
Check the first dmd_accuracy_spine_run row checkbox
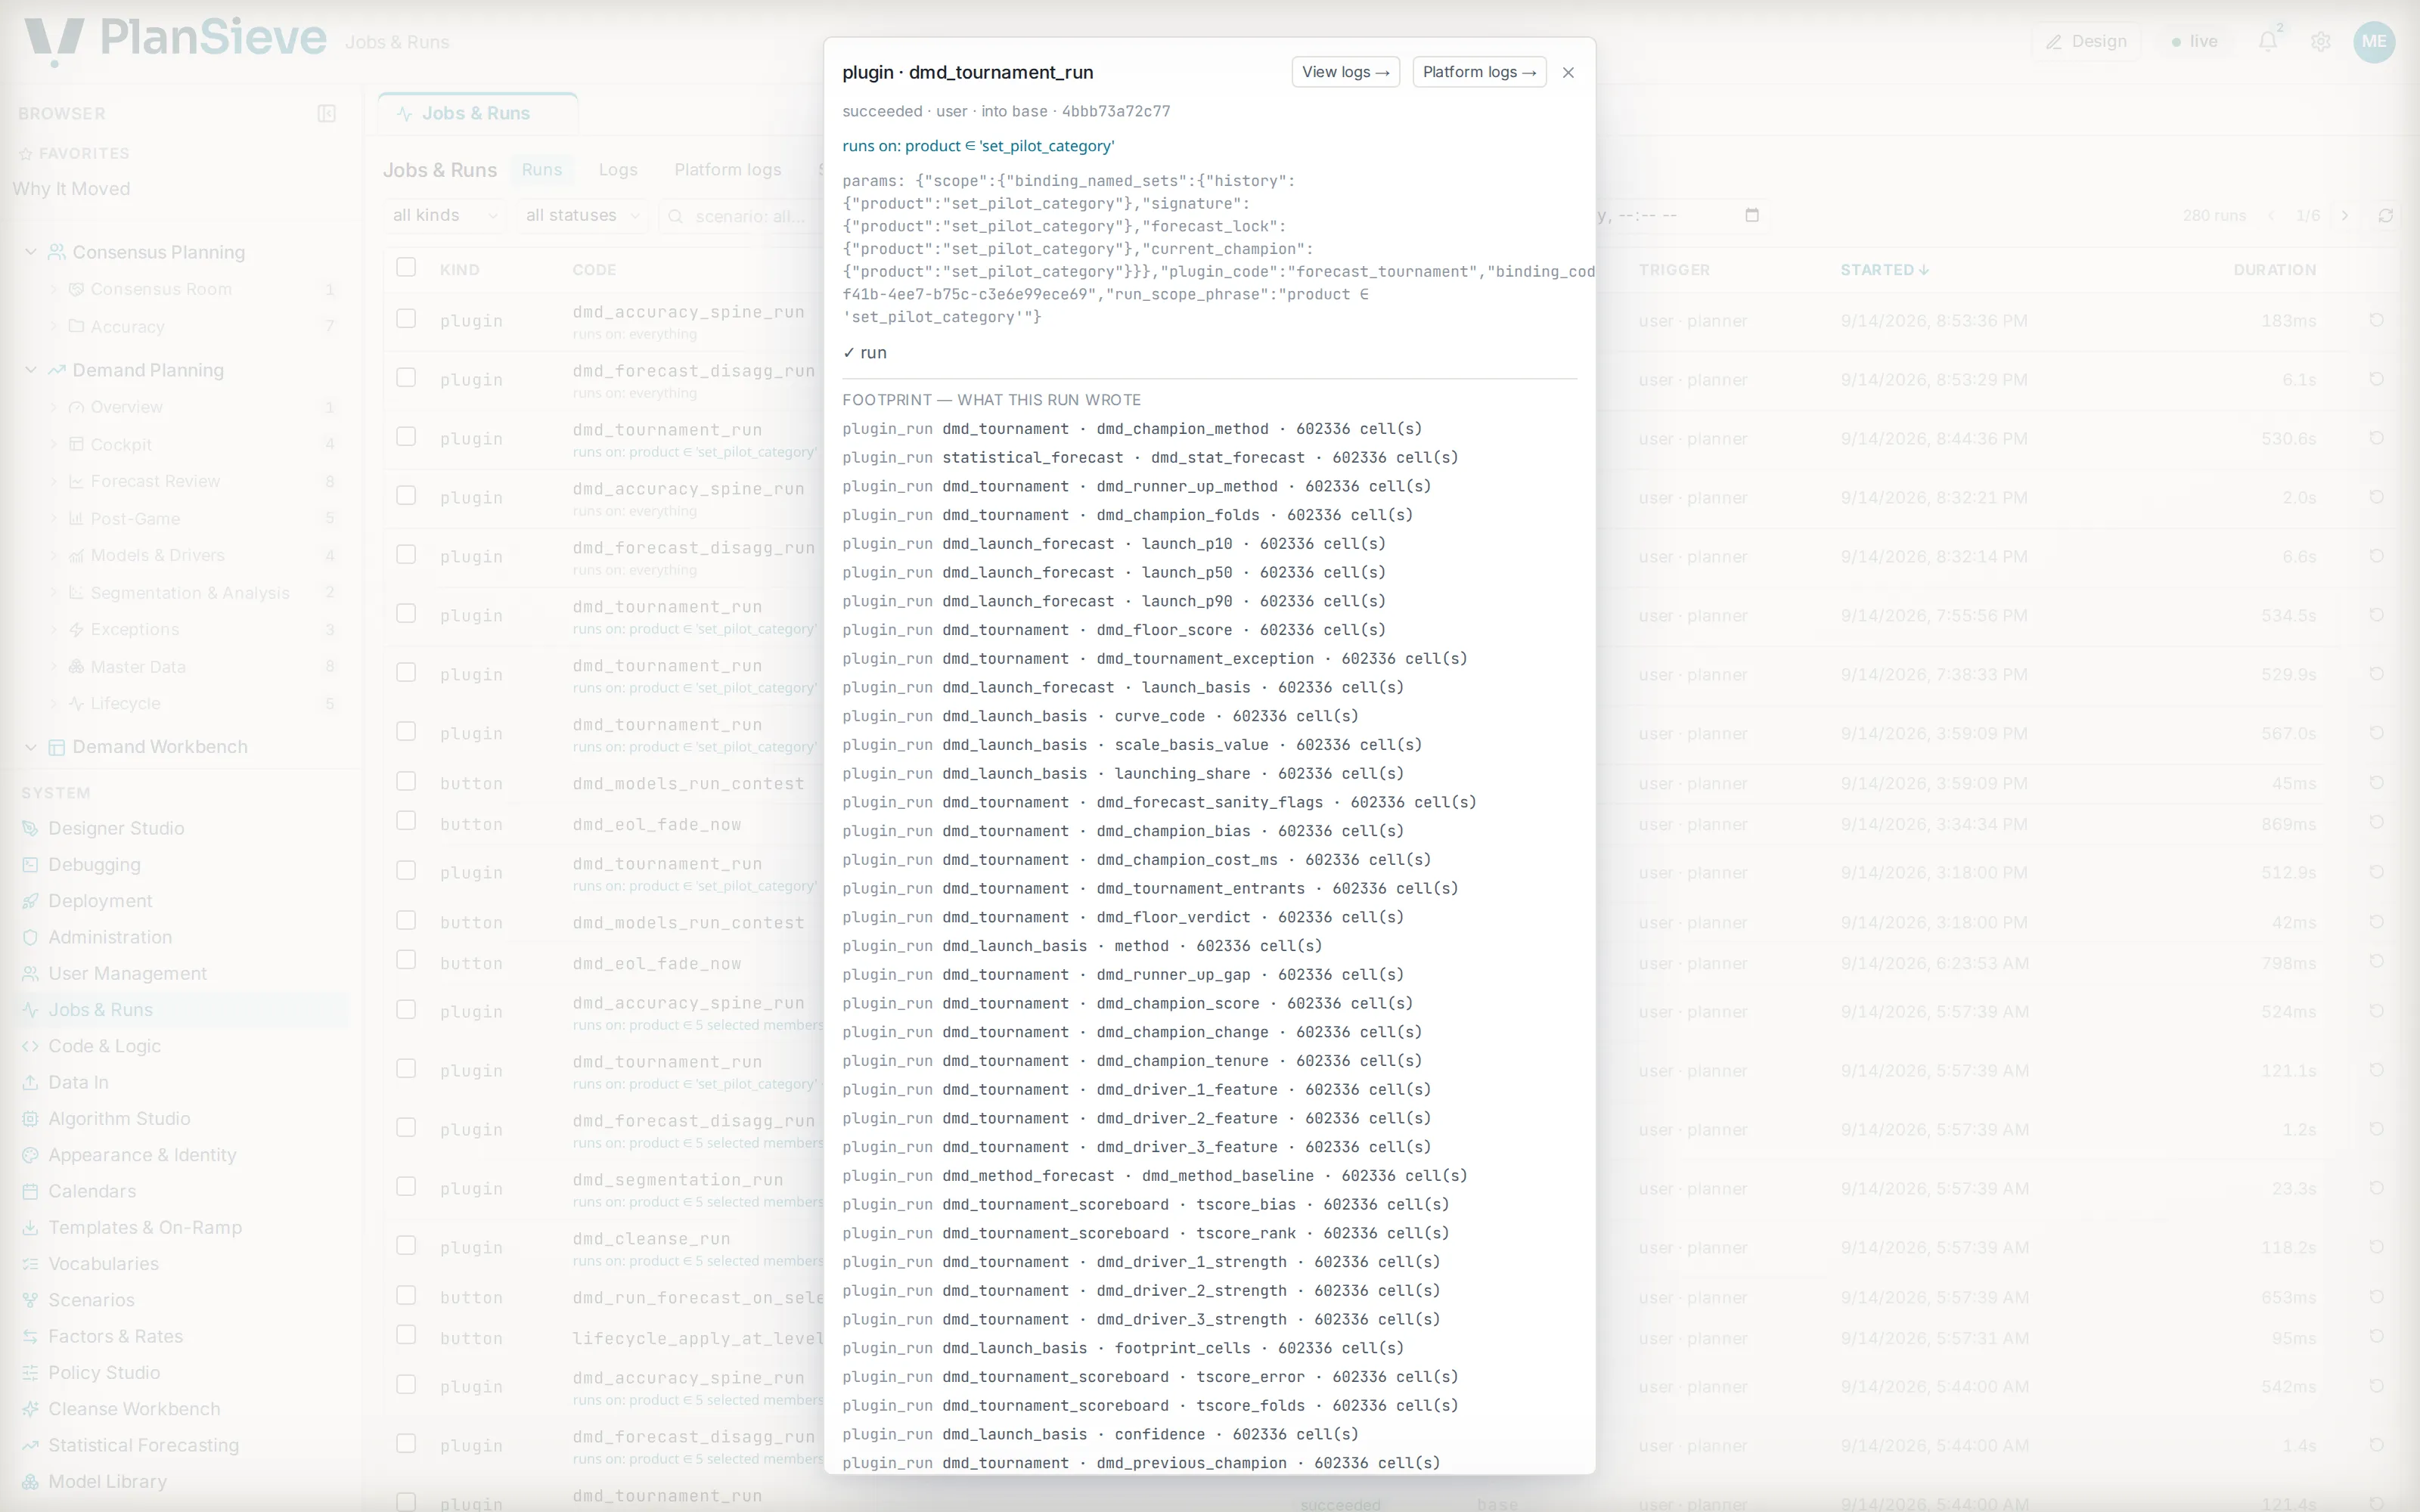tap(406, 319)
